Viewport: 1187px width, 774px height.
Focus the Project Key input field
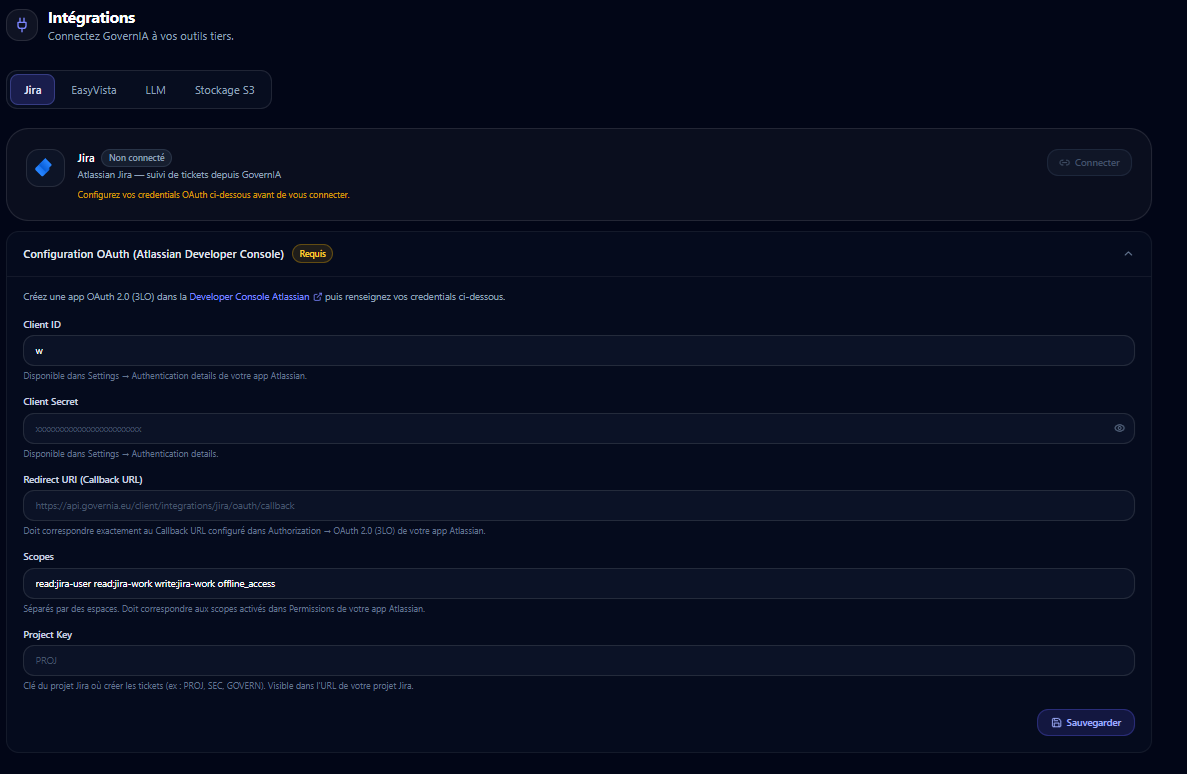pos(578,660)
